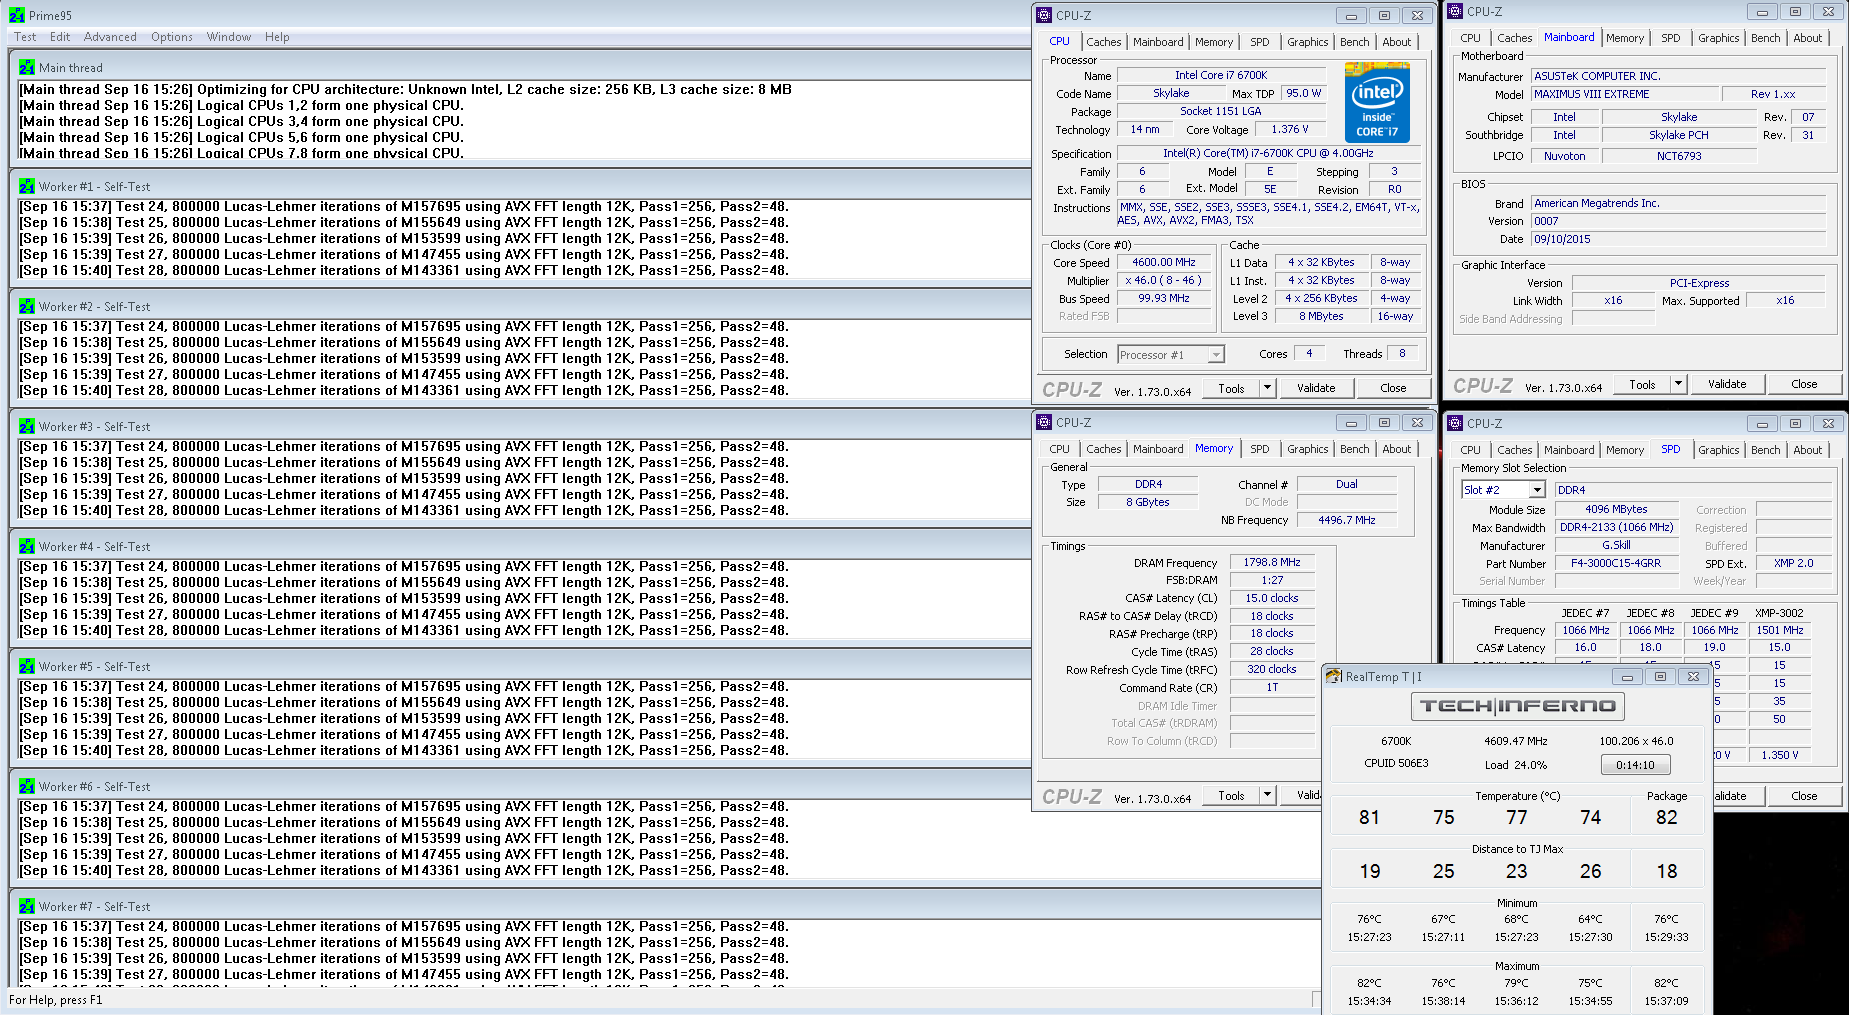Click Tools button in CPU-Z Memory window
Image resolution: width=1849 pixels, height=1015 pixels.
click(x=1231, y=795)
